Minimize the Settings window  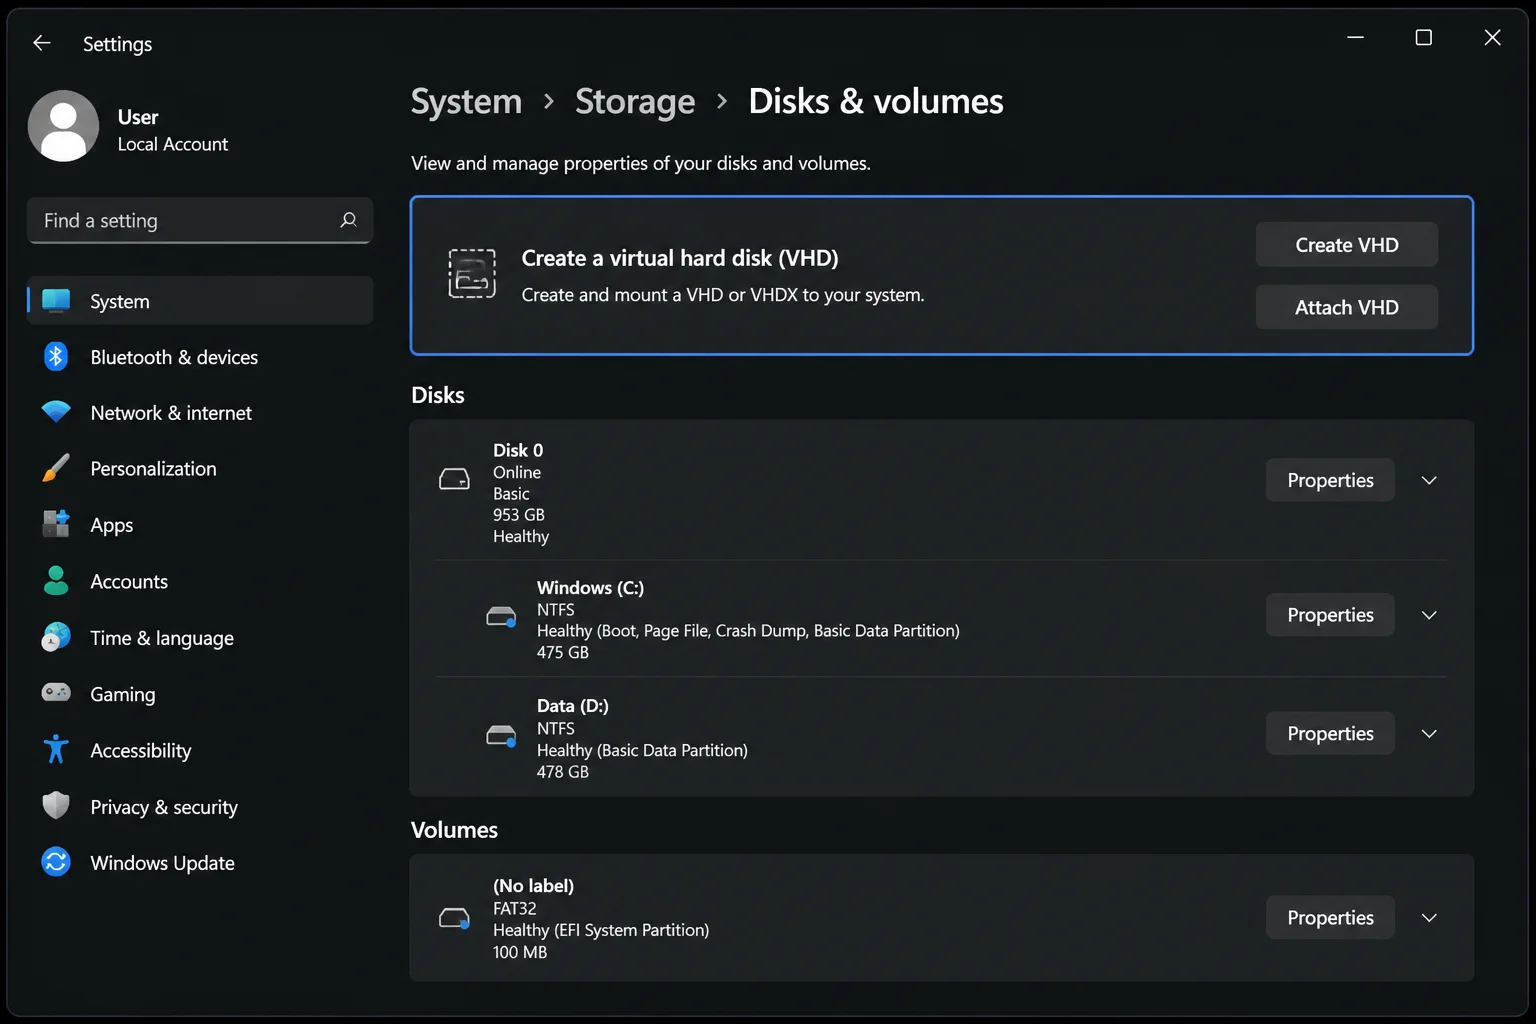pos(1355,37)
